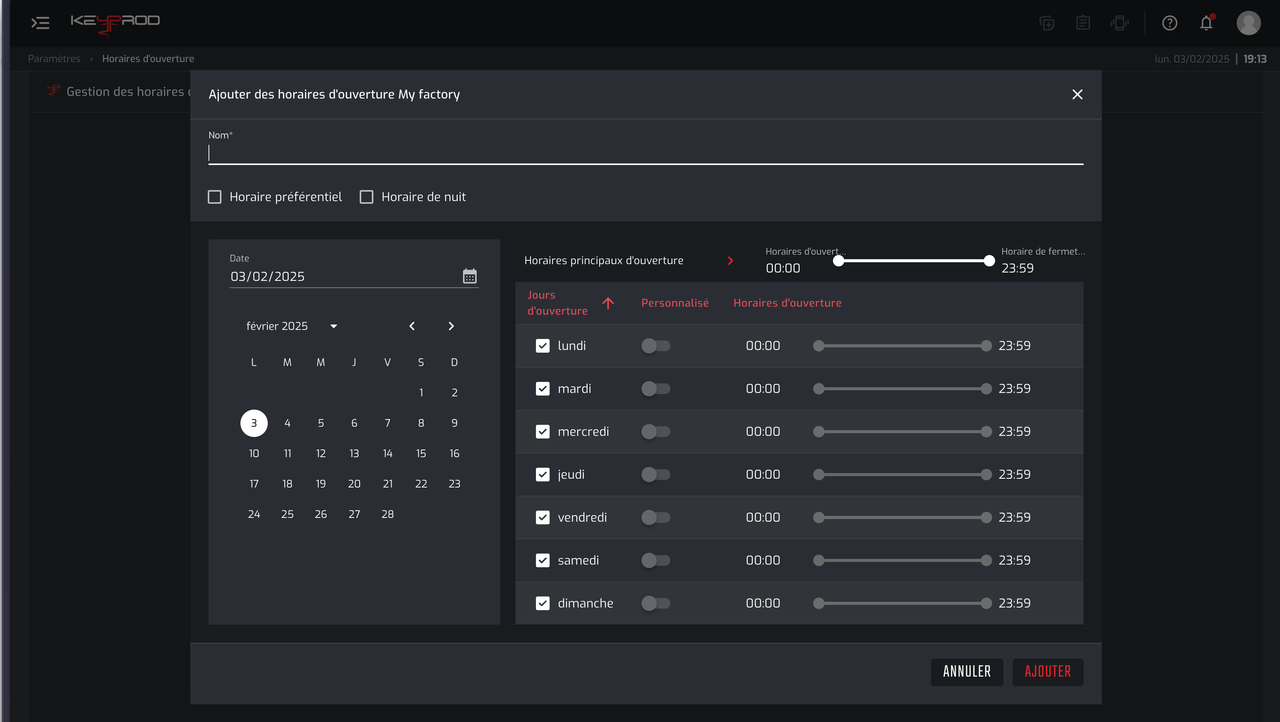1280x722 pixels.
Task: Uncheck the samedi checkbox
Action: 543,561
